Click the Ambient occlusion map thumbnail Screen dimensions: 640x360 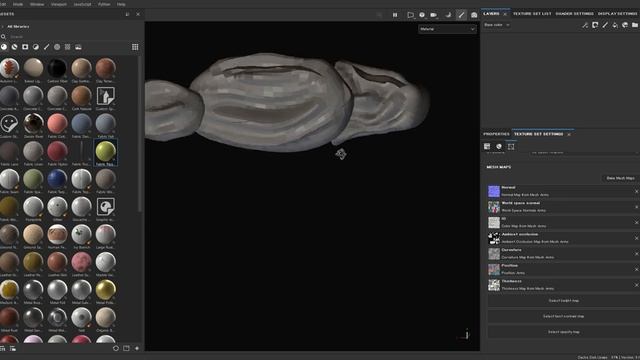pos(494,238)
